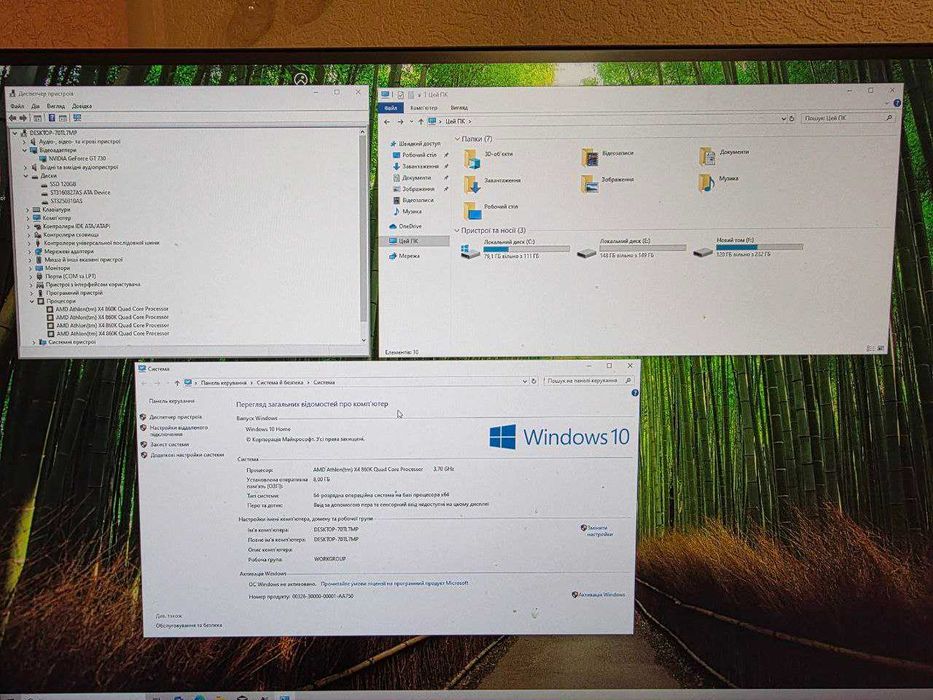Open Дія menu in Device Manager
Image resolution: width=933 pixels, height=700 pixels.
point(36,106)
